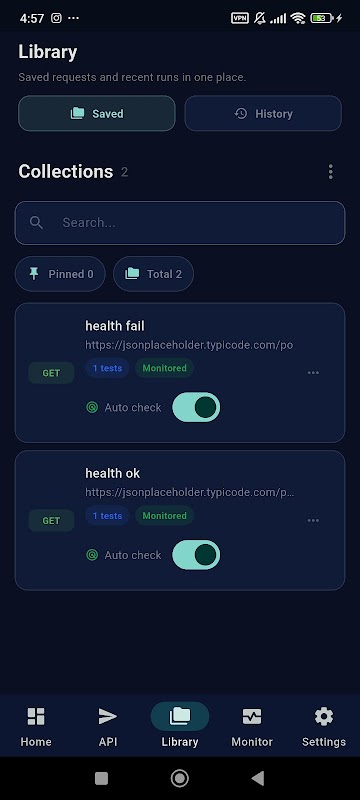This screenshot has width=360, height=800.
Task: Tap the search magnifier icon
Action: tap(36, 222)
